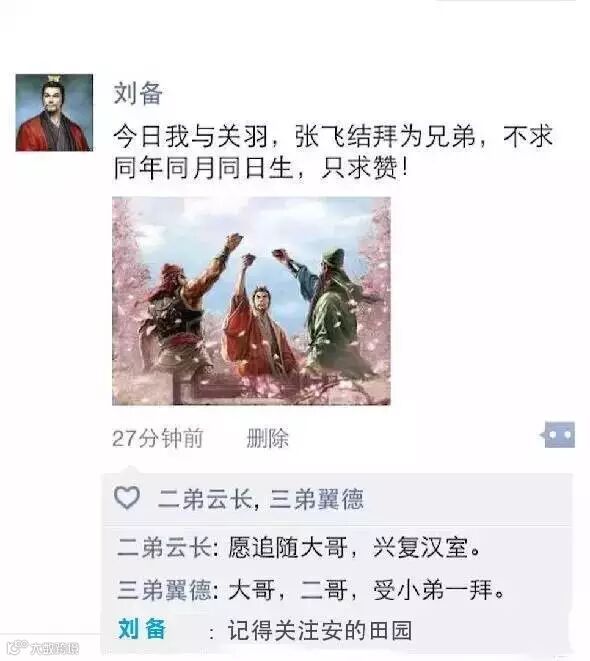The image size is (590, 661).
Task: Click the 刘备 name above the post
Action: tap(138, 93)
